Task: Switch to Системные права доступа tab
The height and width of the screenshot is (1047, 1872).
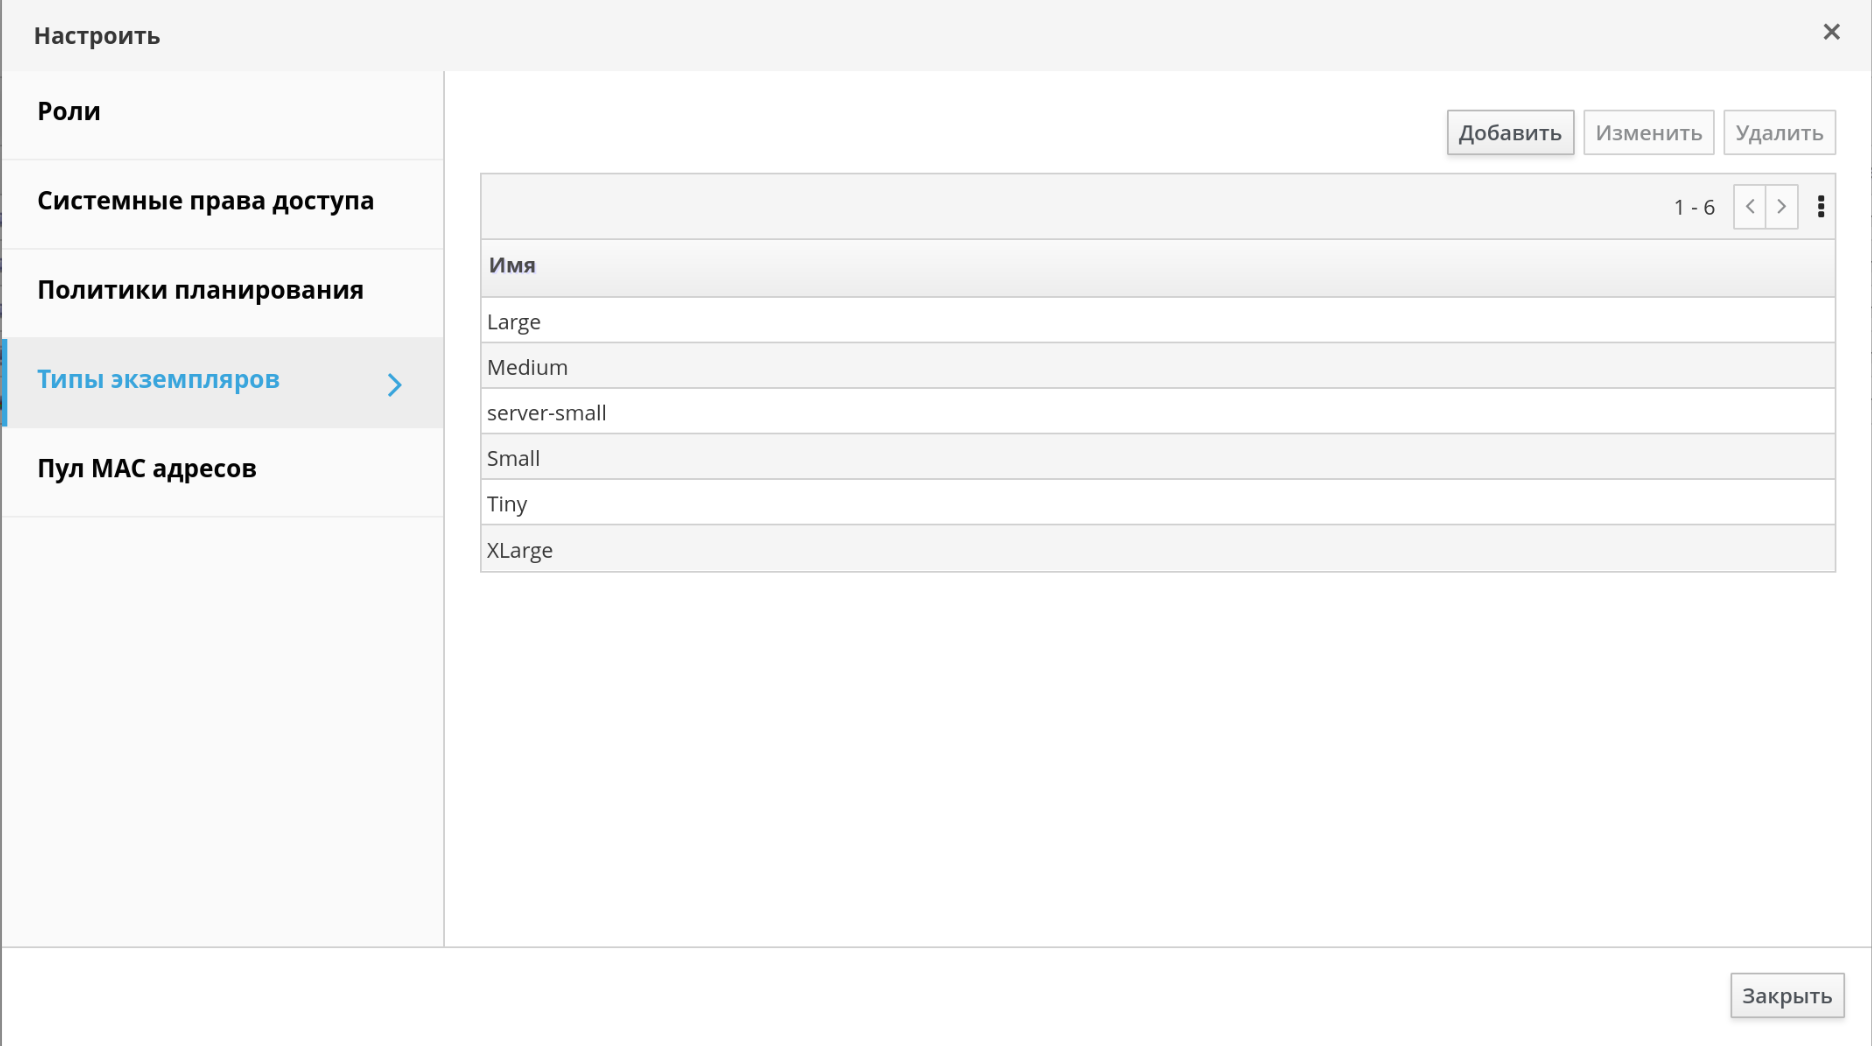Action: [x=205, y=201]
